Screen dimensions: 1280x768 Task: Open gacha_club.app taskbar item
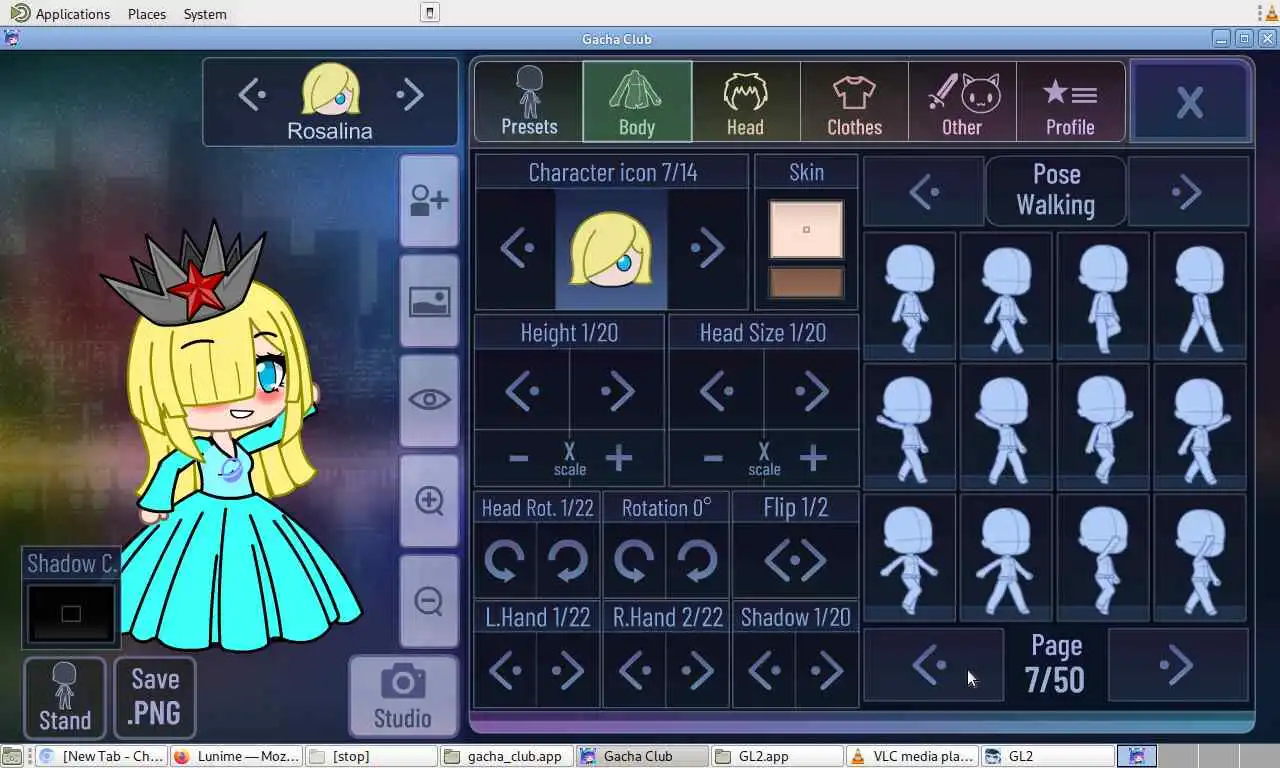point(505,756)
